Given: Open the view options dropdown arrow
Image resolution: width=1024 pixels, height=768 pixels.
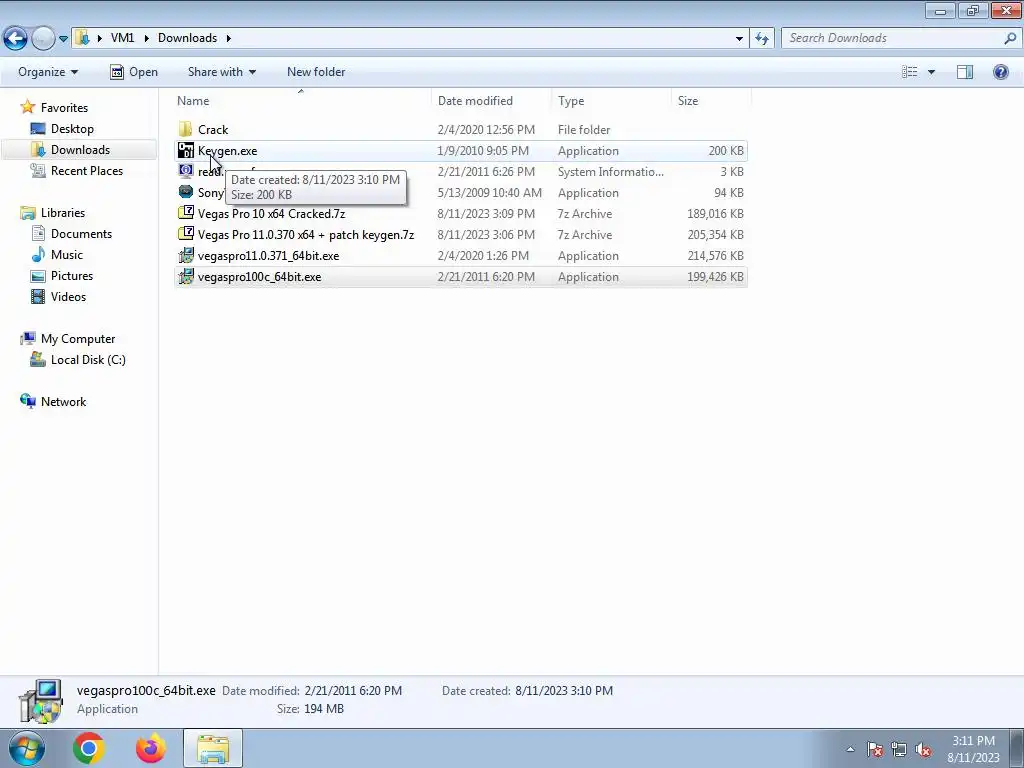Looking at the screenshot, I should [x=931, y=72].
